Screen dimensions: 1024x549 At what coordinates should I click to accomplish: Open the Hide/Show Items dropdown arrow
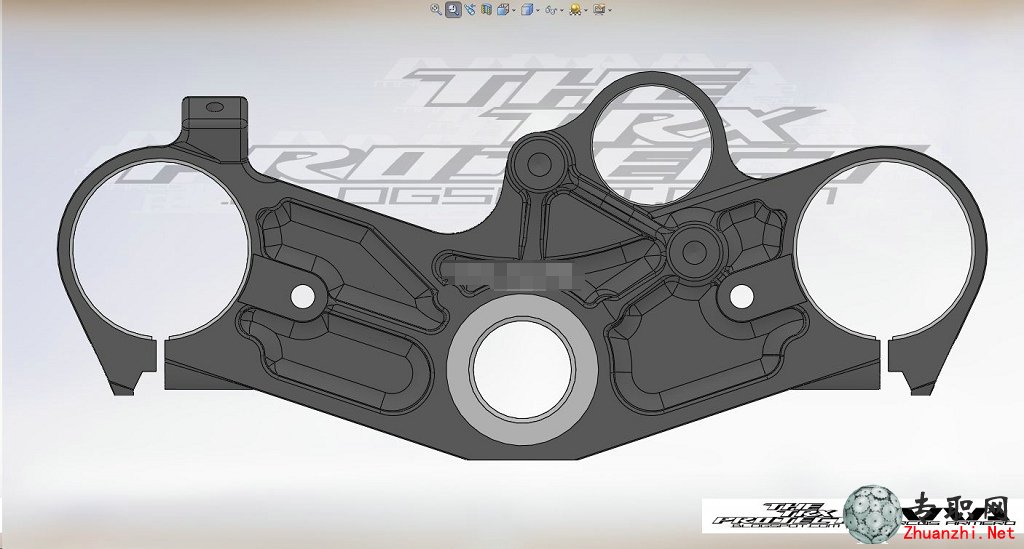coord(562,10)
